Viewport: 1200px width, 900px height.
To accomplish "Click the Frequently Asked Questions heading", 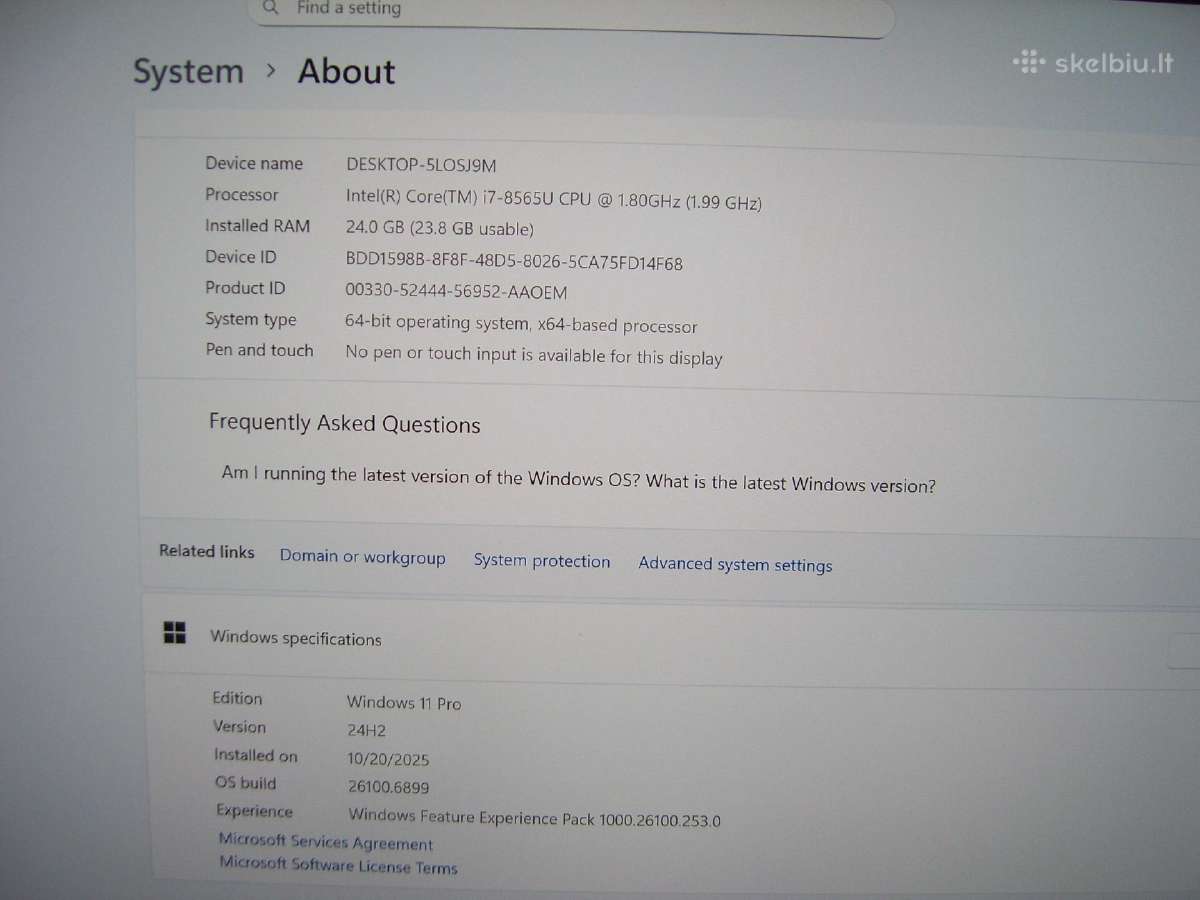I will click(344, 423).
